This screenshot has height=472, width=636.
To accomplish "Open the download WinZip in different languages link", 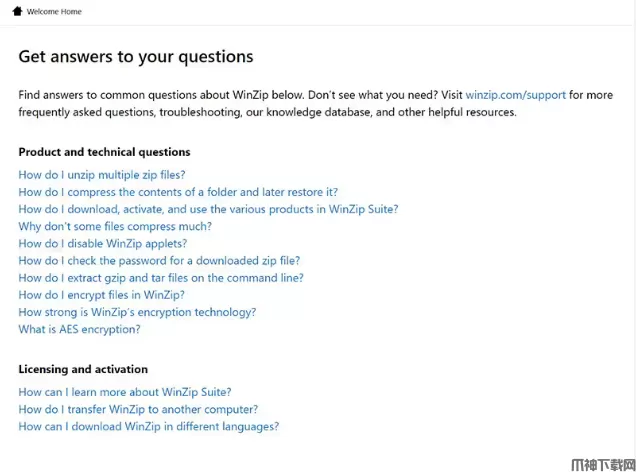I will pos(148,426).
